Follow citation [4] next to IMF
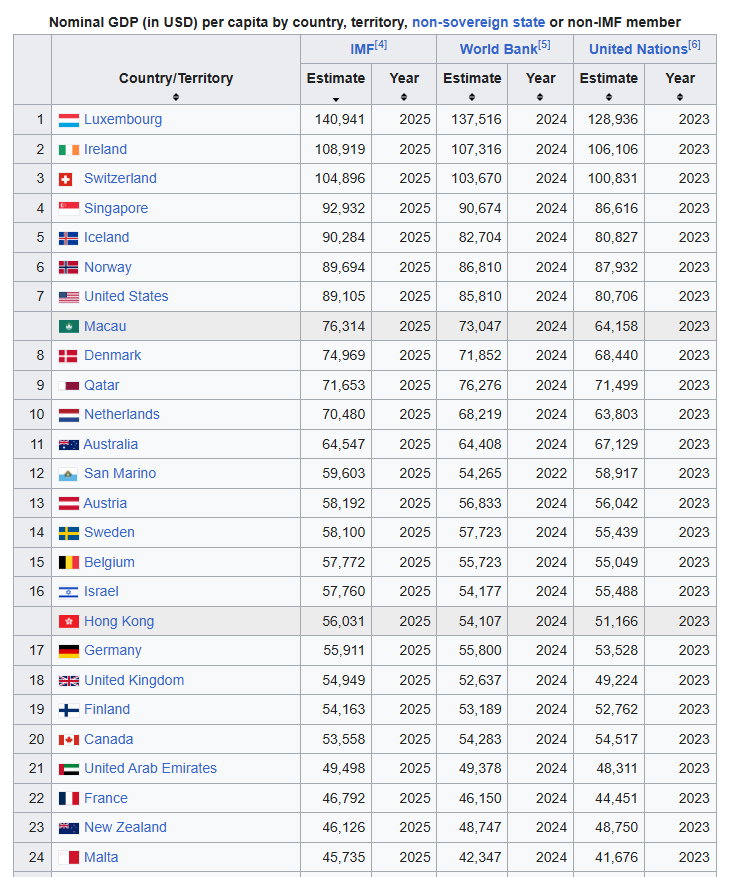Image resolution: width=739 pixels, height=877 pixels. click(x=381, y=45)
